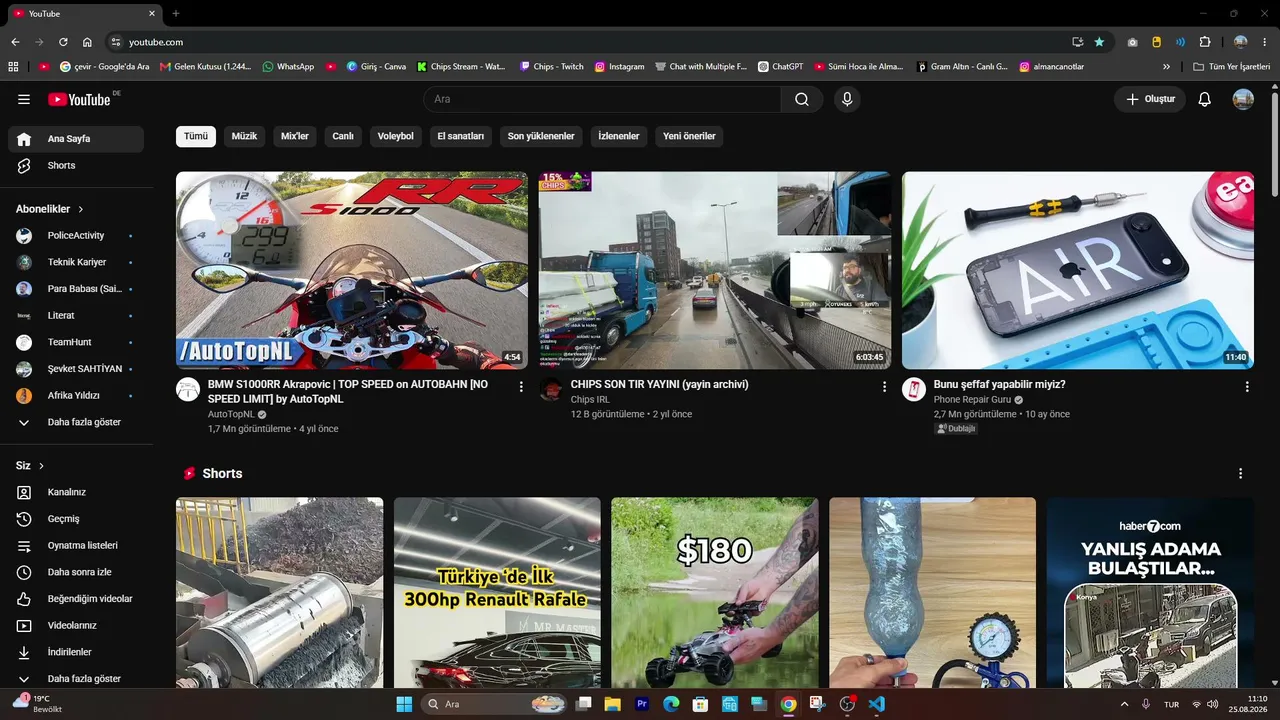Open the Teknik Kariyer subscription

click(x=76, y=262)
